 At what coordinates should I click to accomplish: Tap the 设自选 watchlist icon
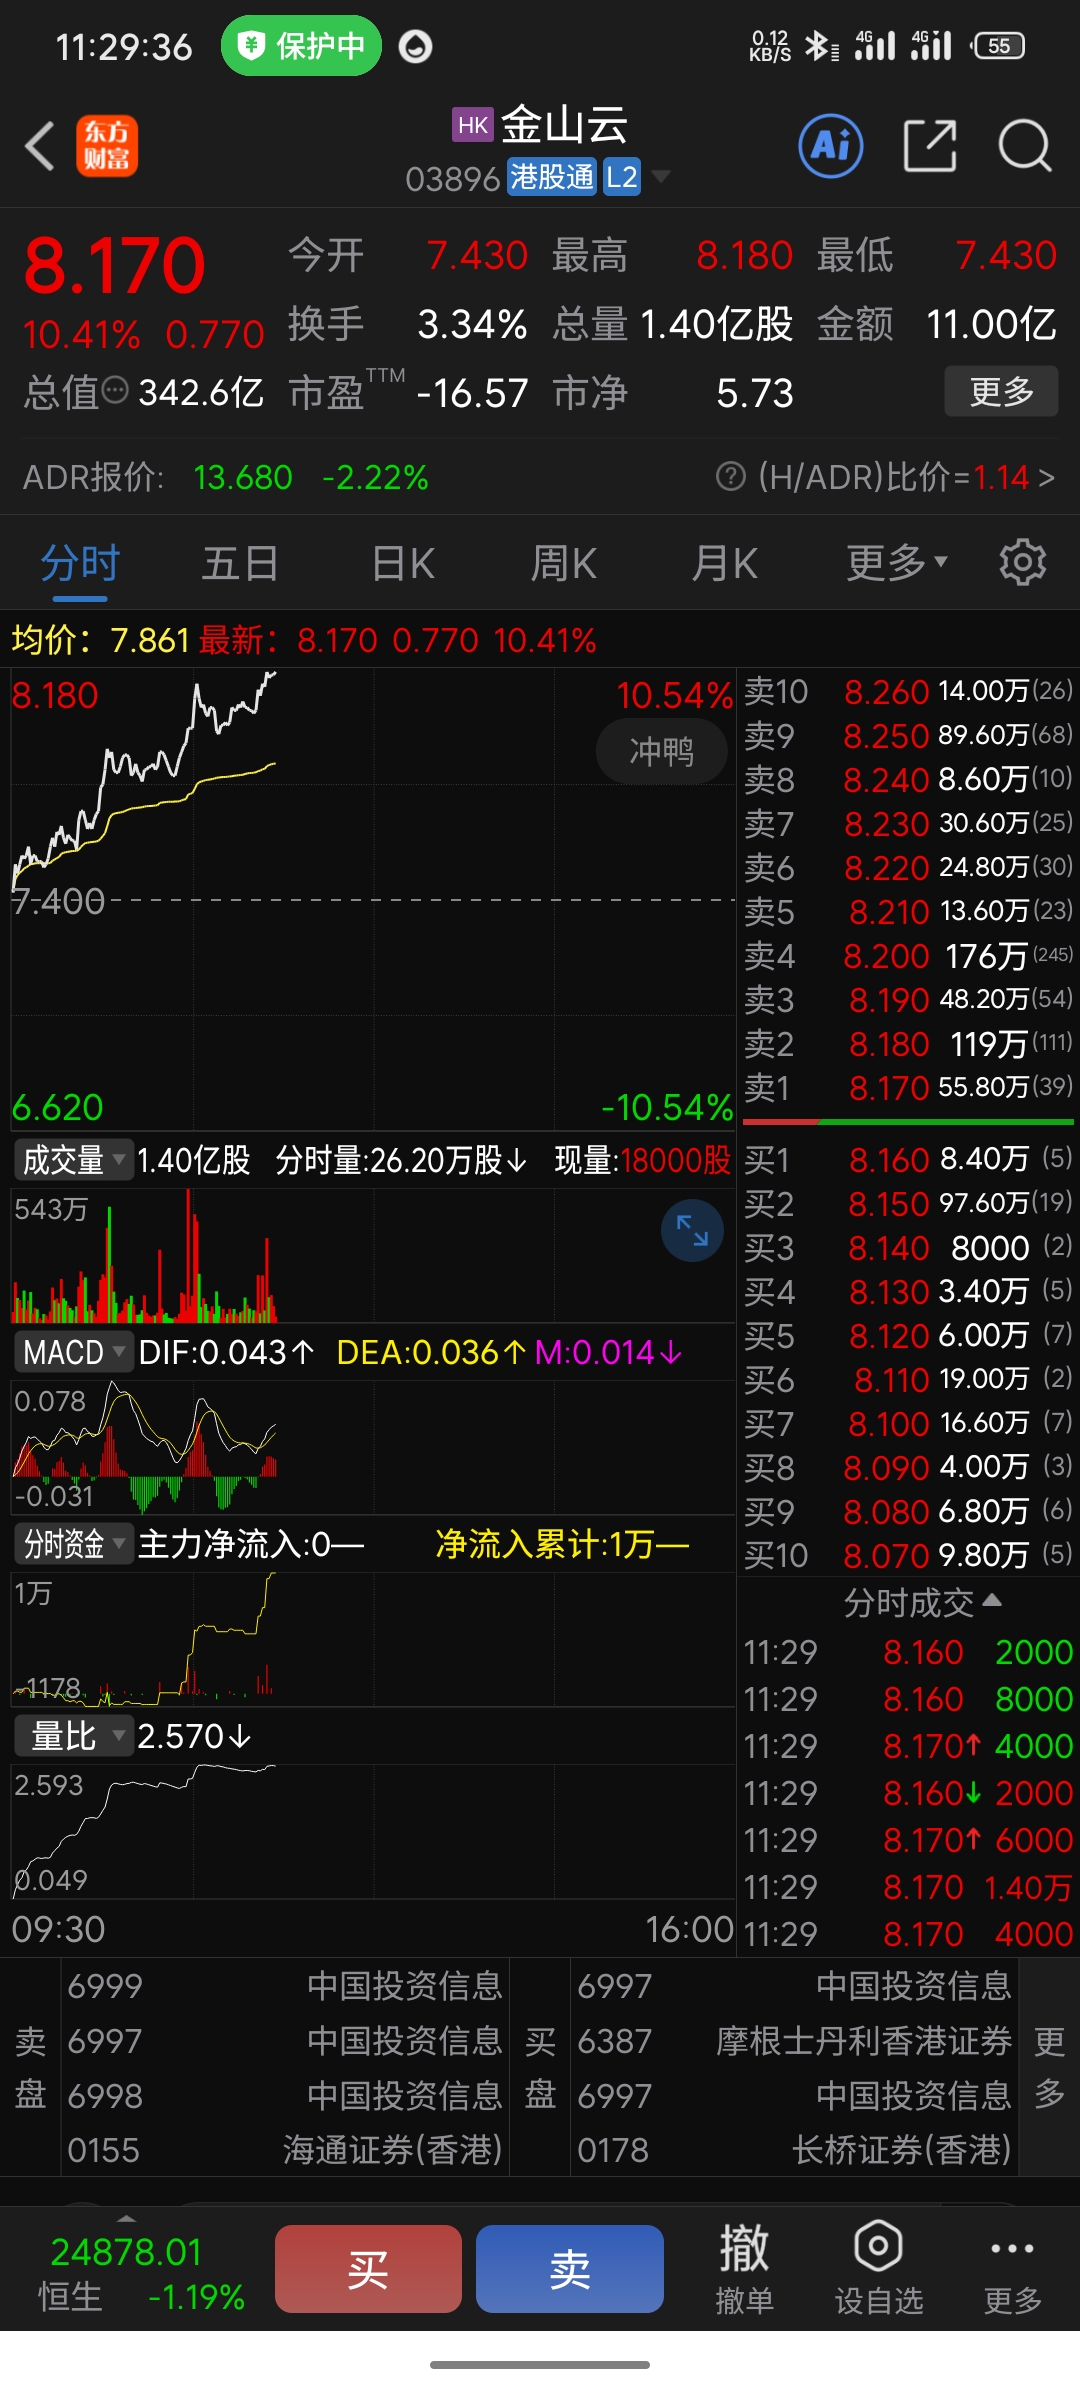point(879,2269)
